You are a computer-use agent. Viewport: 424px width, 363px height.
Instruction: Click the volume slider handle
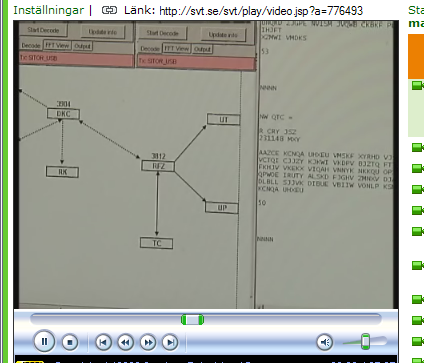tap(366, 342)
